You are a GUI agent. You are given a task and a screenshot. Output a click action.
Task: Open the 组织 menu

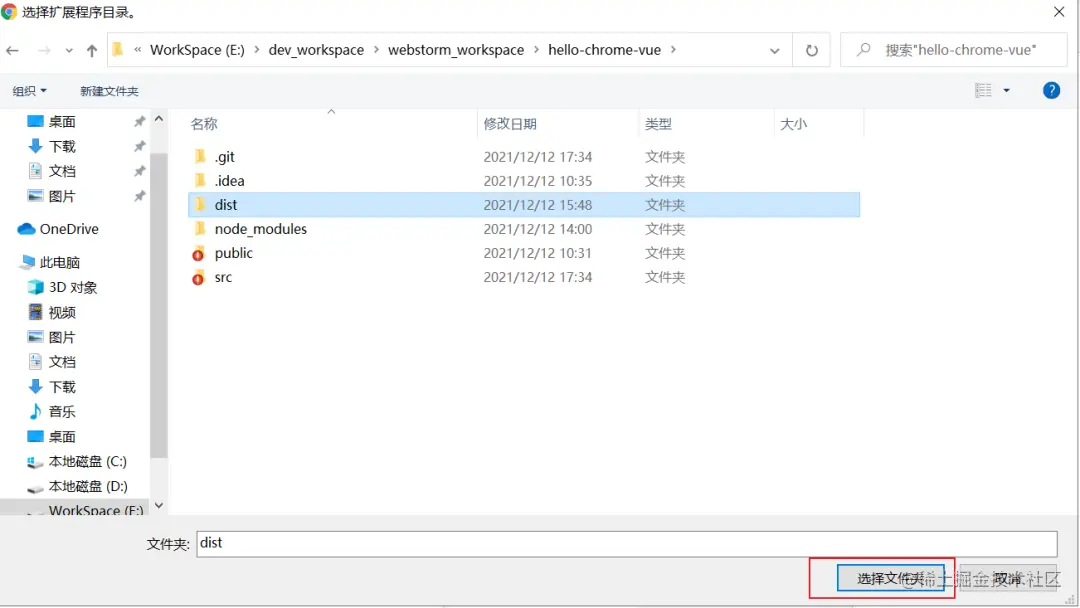pyautogui.click(x=30, y=91)
